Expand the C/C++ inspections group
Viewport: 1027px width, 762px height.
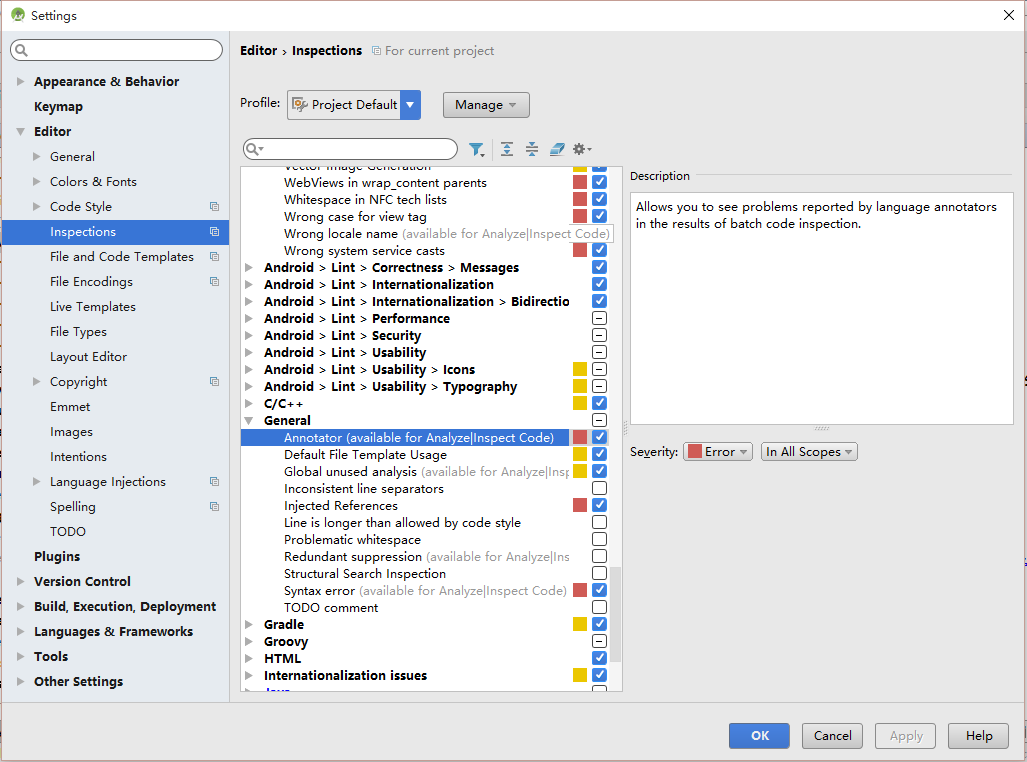[x=249, y=404]
